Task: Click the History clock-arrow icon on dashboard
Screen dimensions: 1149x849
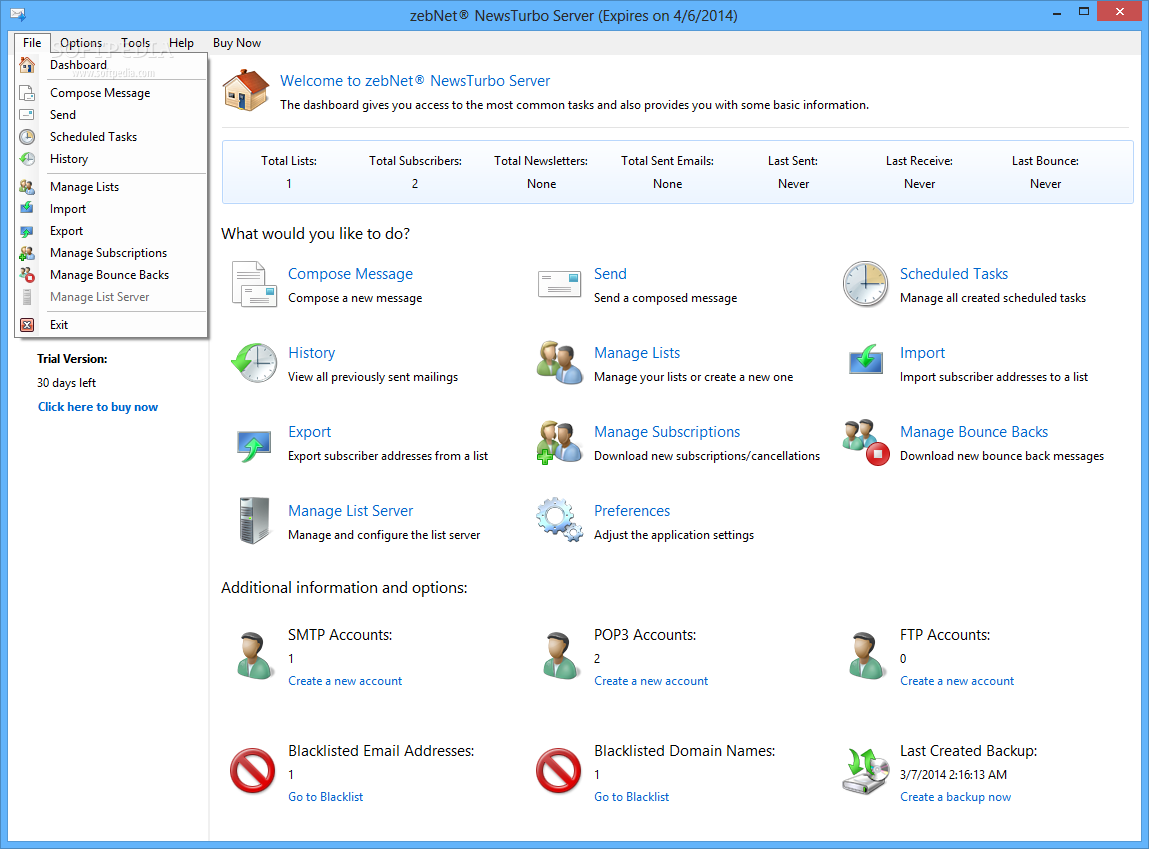Action: click(x=254, y=363)
